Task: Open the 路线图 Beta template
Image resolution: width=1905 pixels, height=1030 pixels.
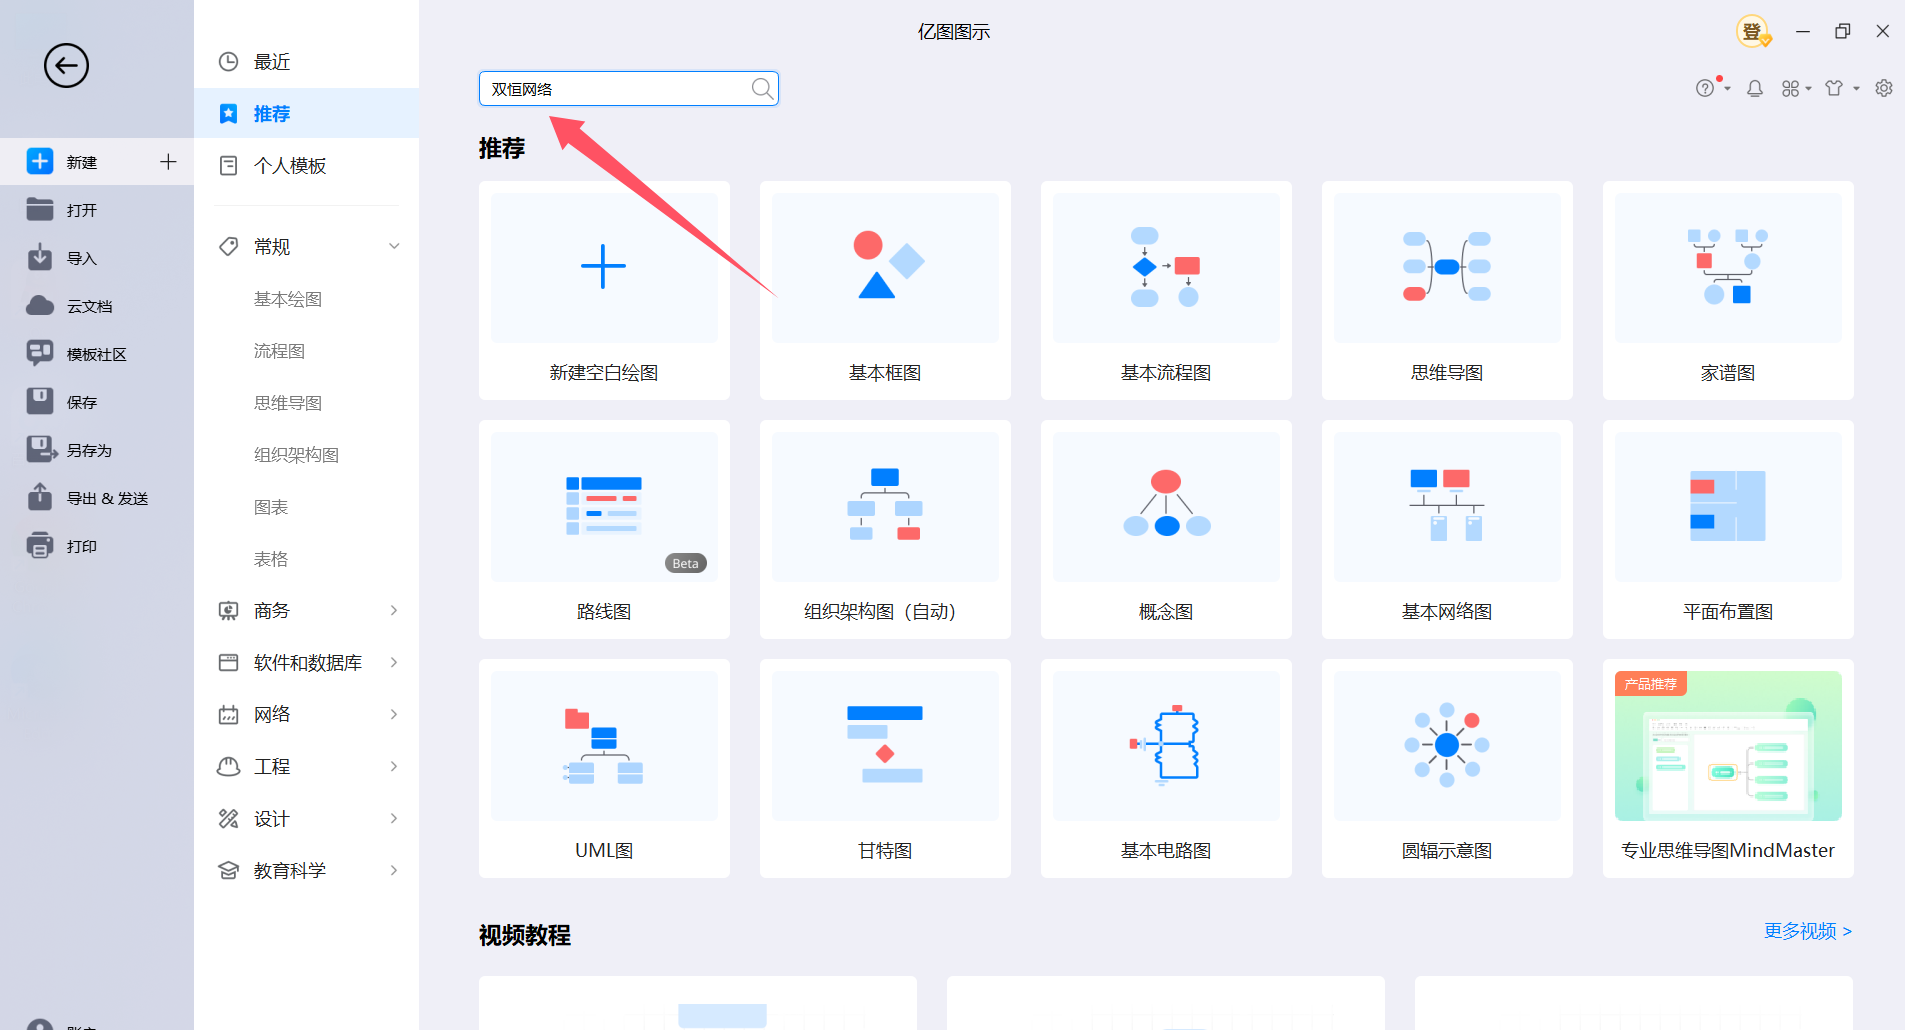Action: pos(604,529)
